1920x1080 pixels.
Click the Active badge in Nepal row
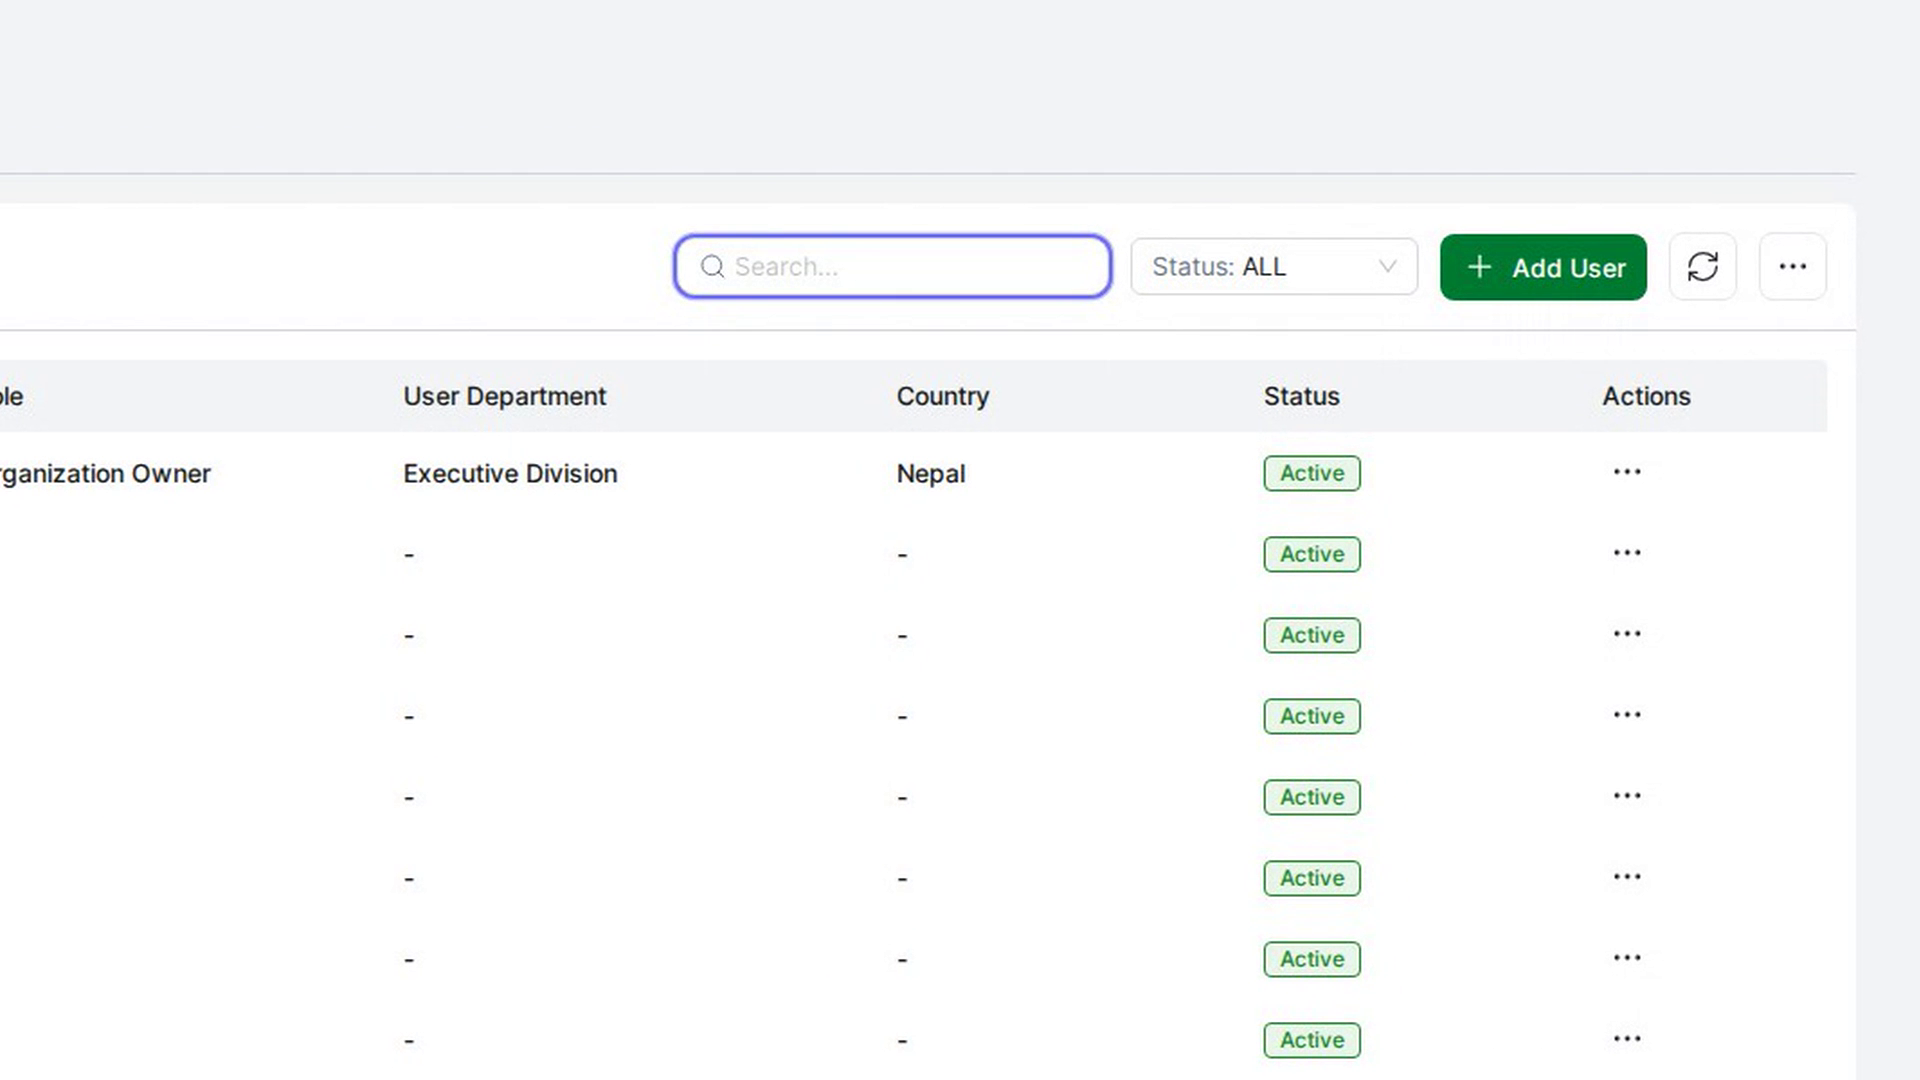[1312, 473]
